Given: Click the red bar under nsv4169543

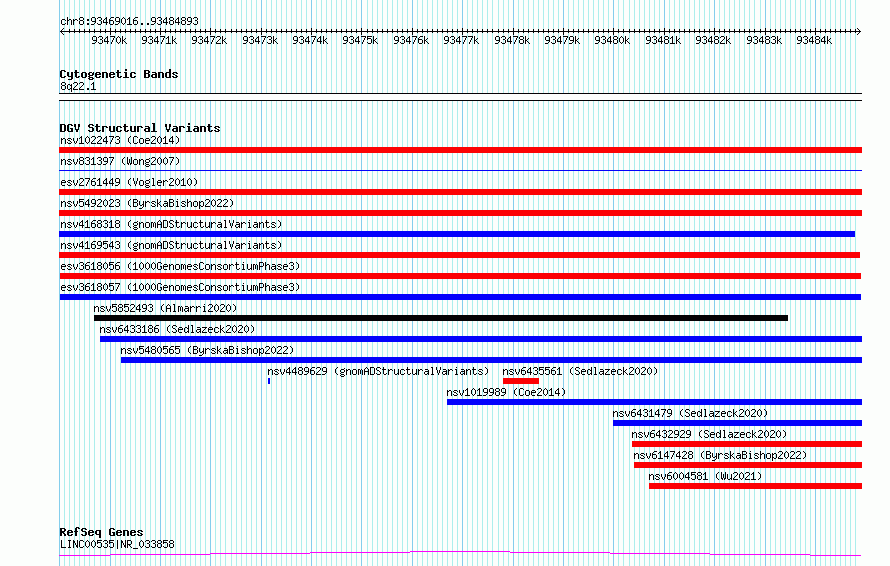Looking at the screenshot, I should point(460,255).
